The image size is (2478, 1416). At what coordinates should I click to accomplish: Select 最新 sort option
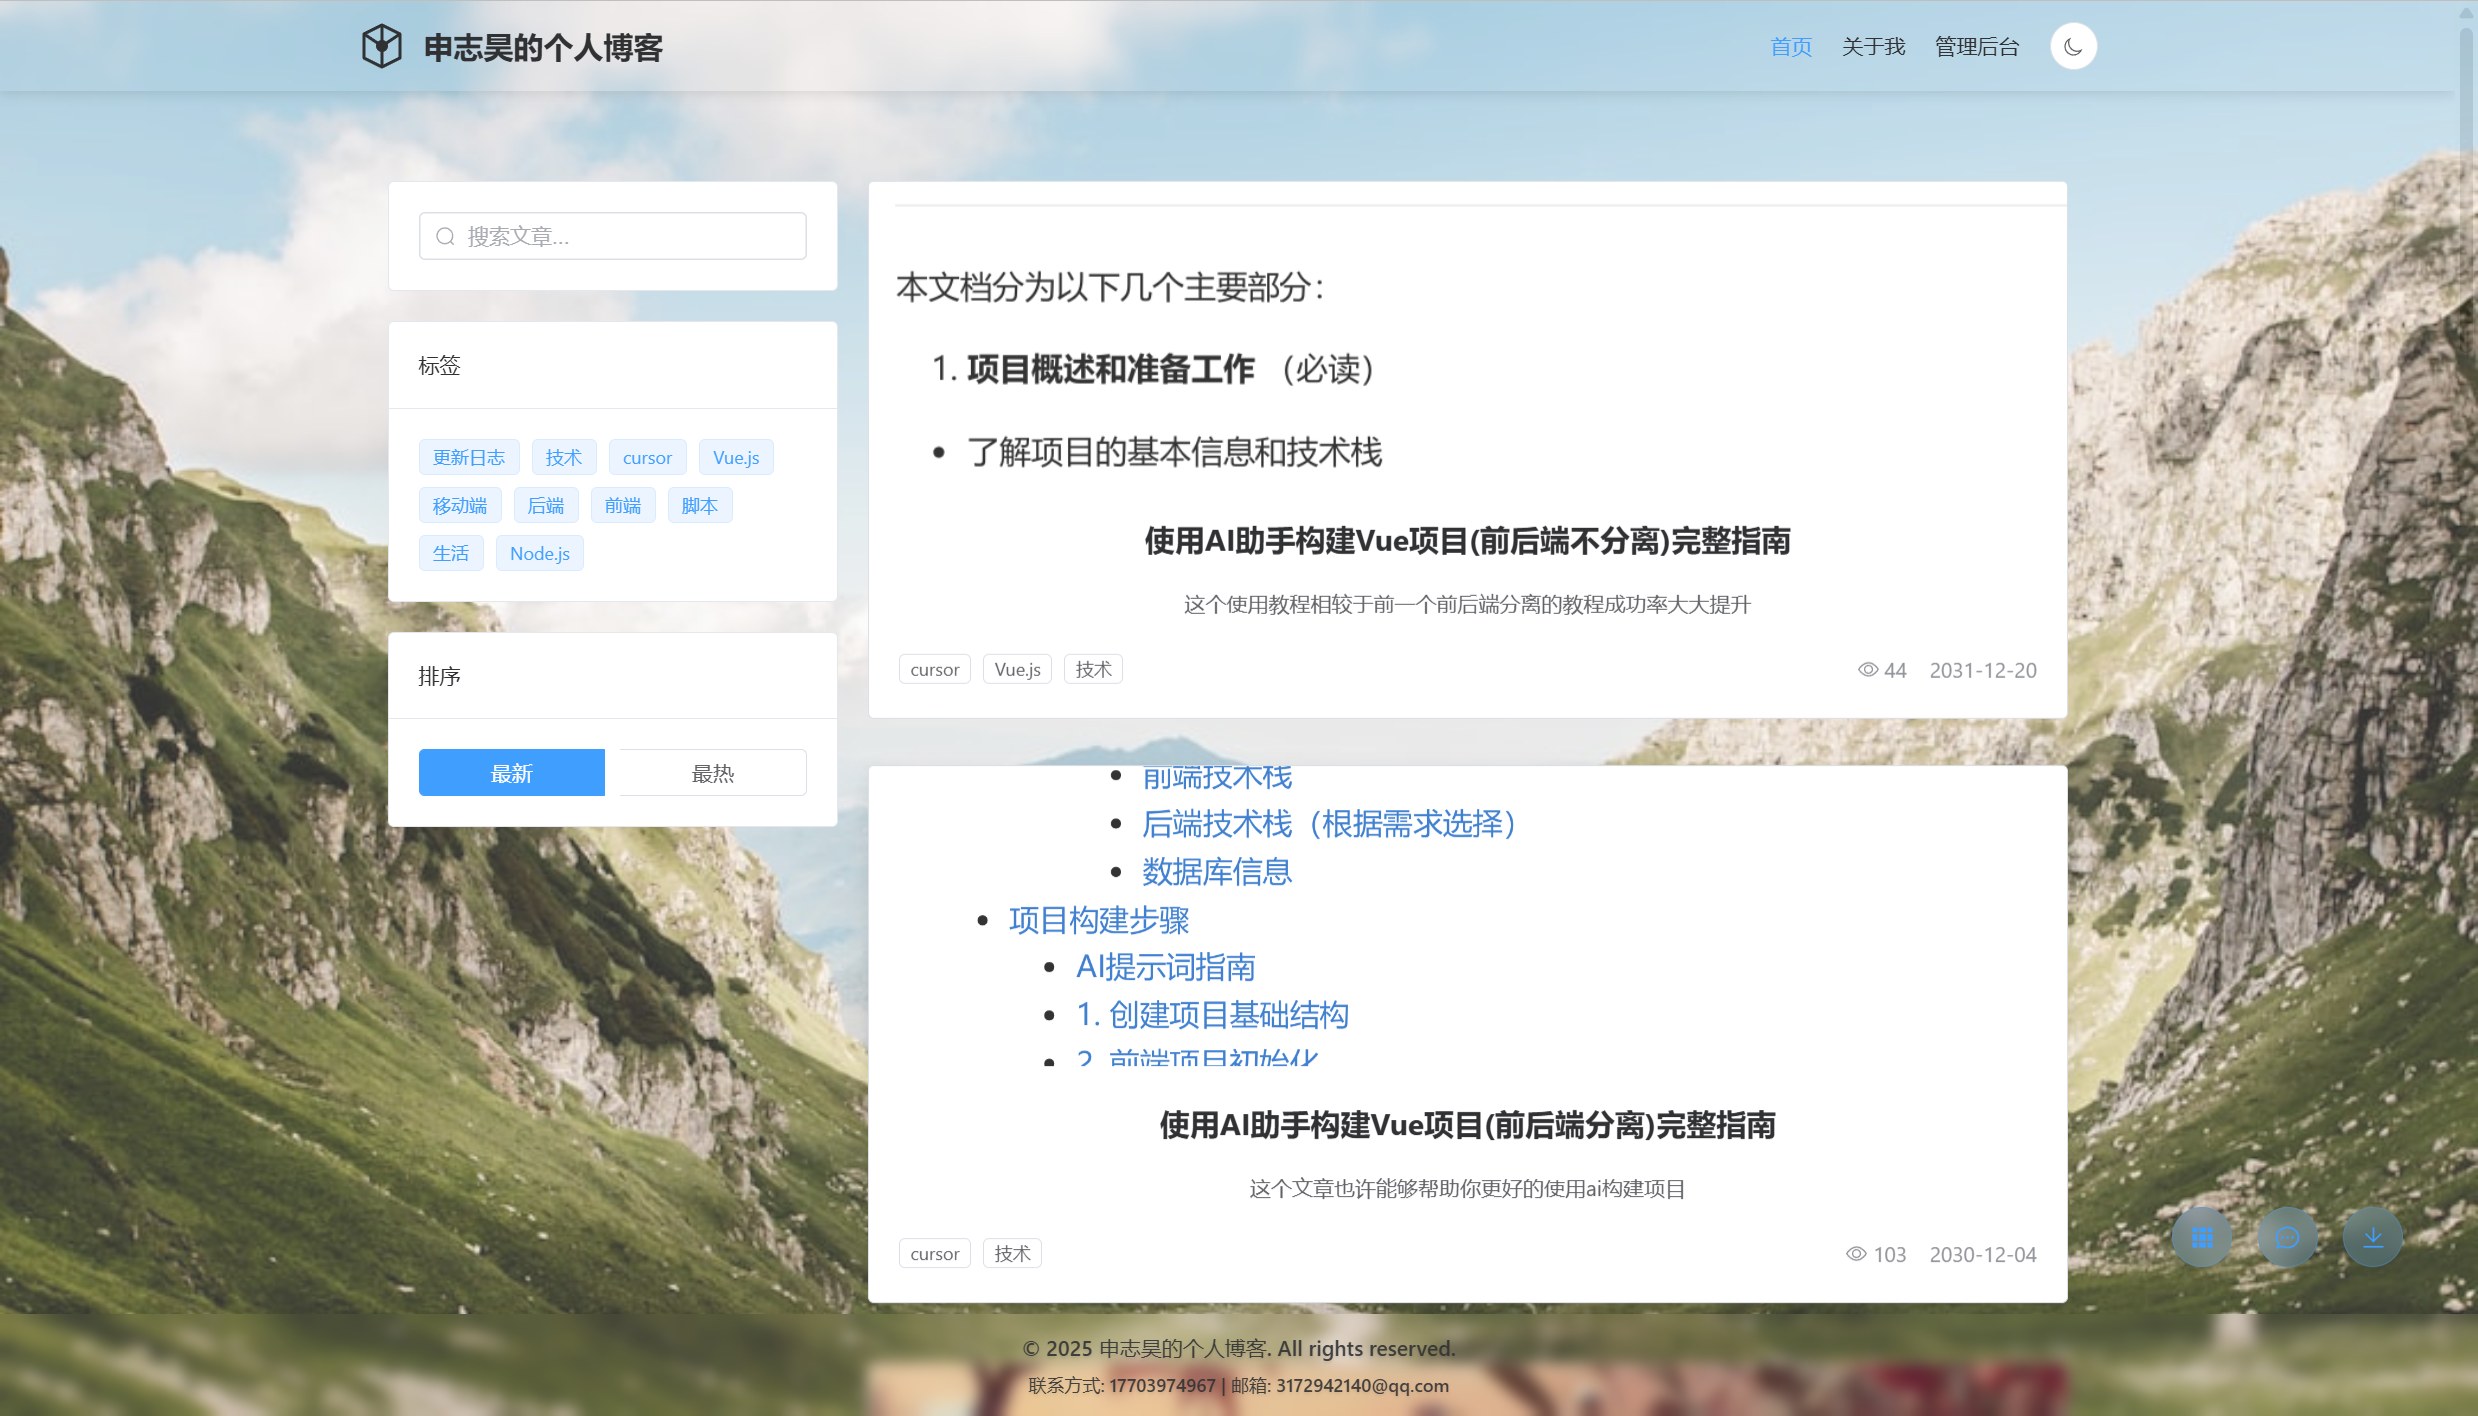[511, 773]
